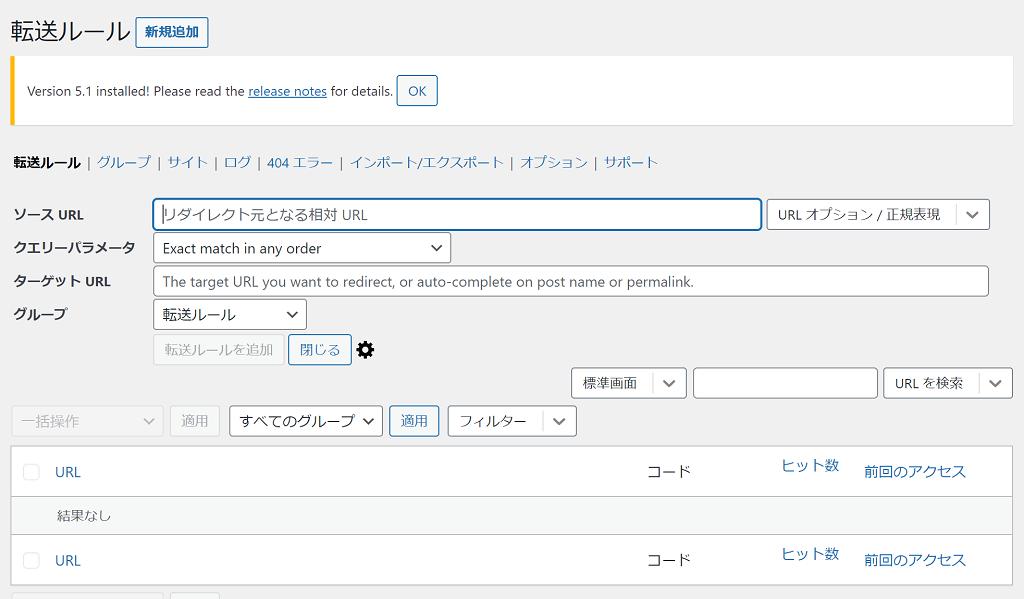Click the gear icon beside 閉じる button
1024x599 pixels.
pyautogui.click(x=366, y=350)
